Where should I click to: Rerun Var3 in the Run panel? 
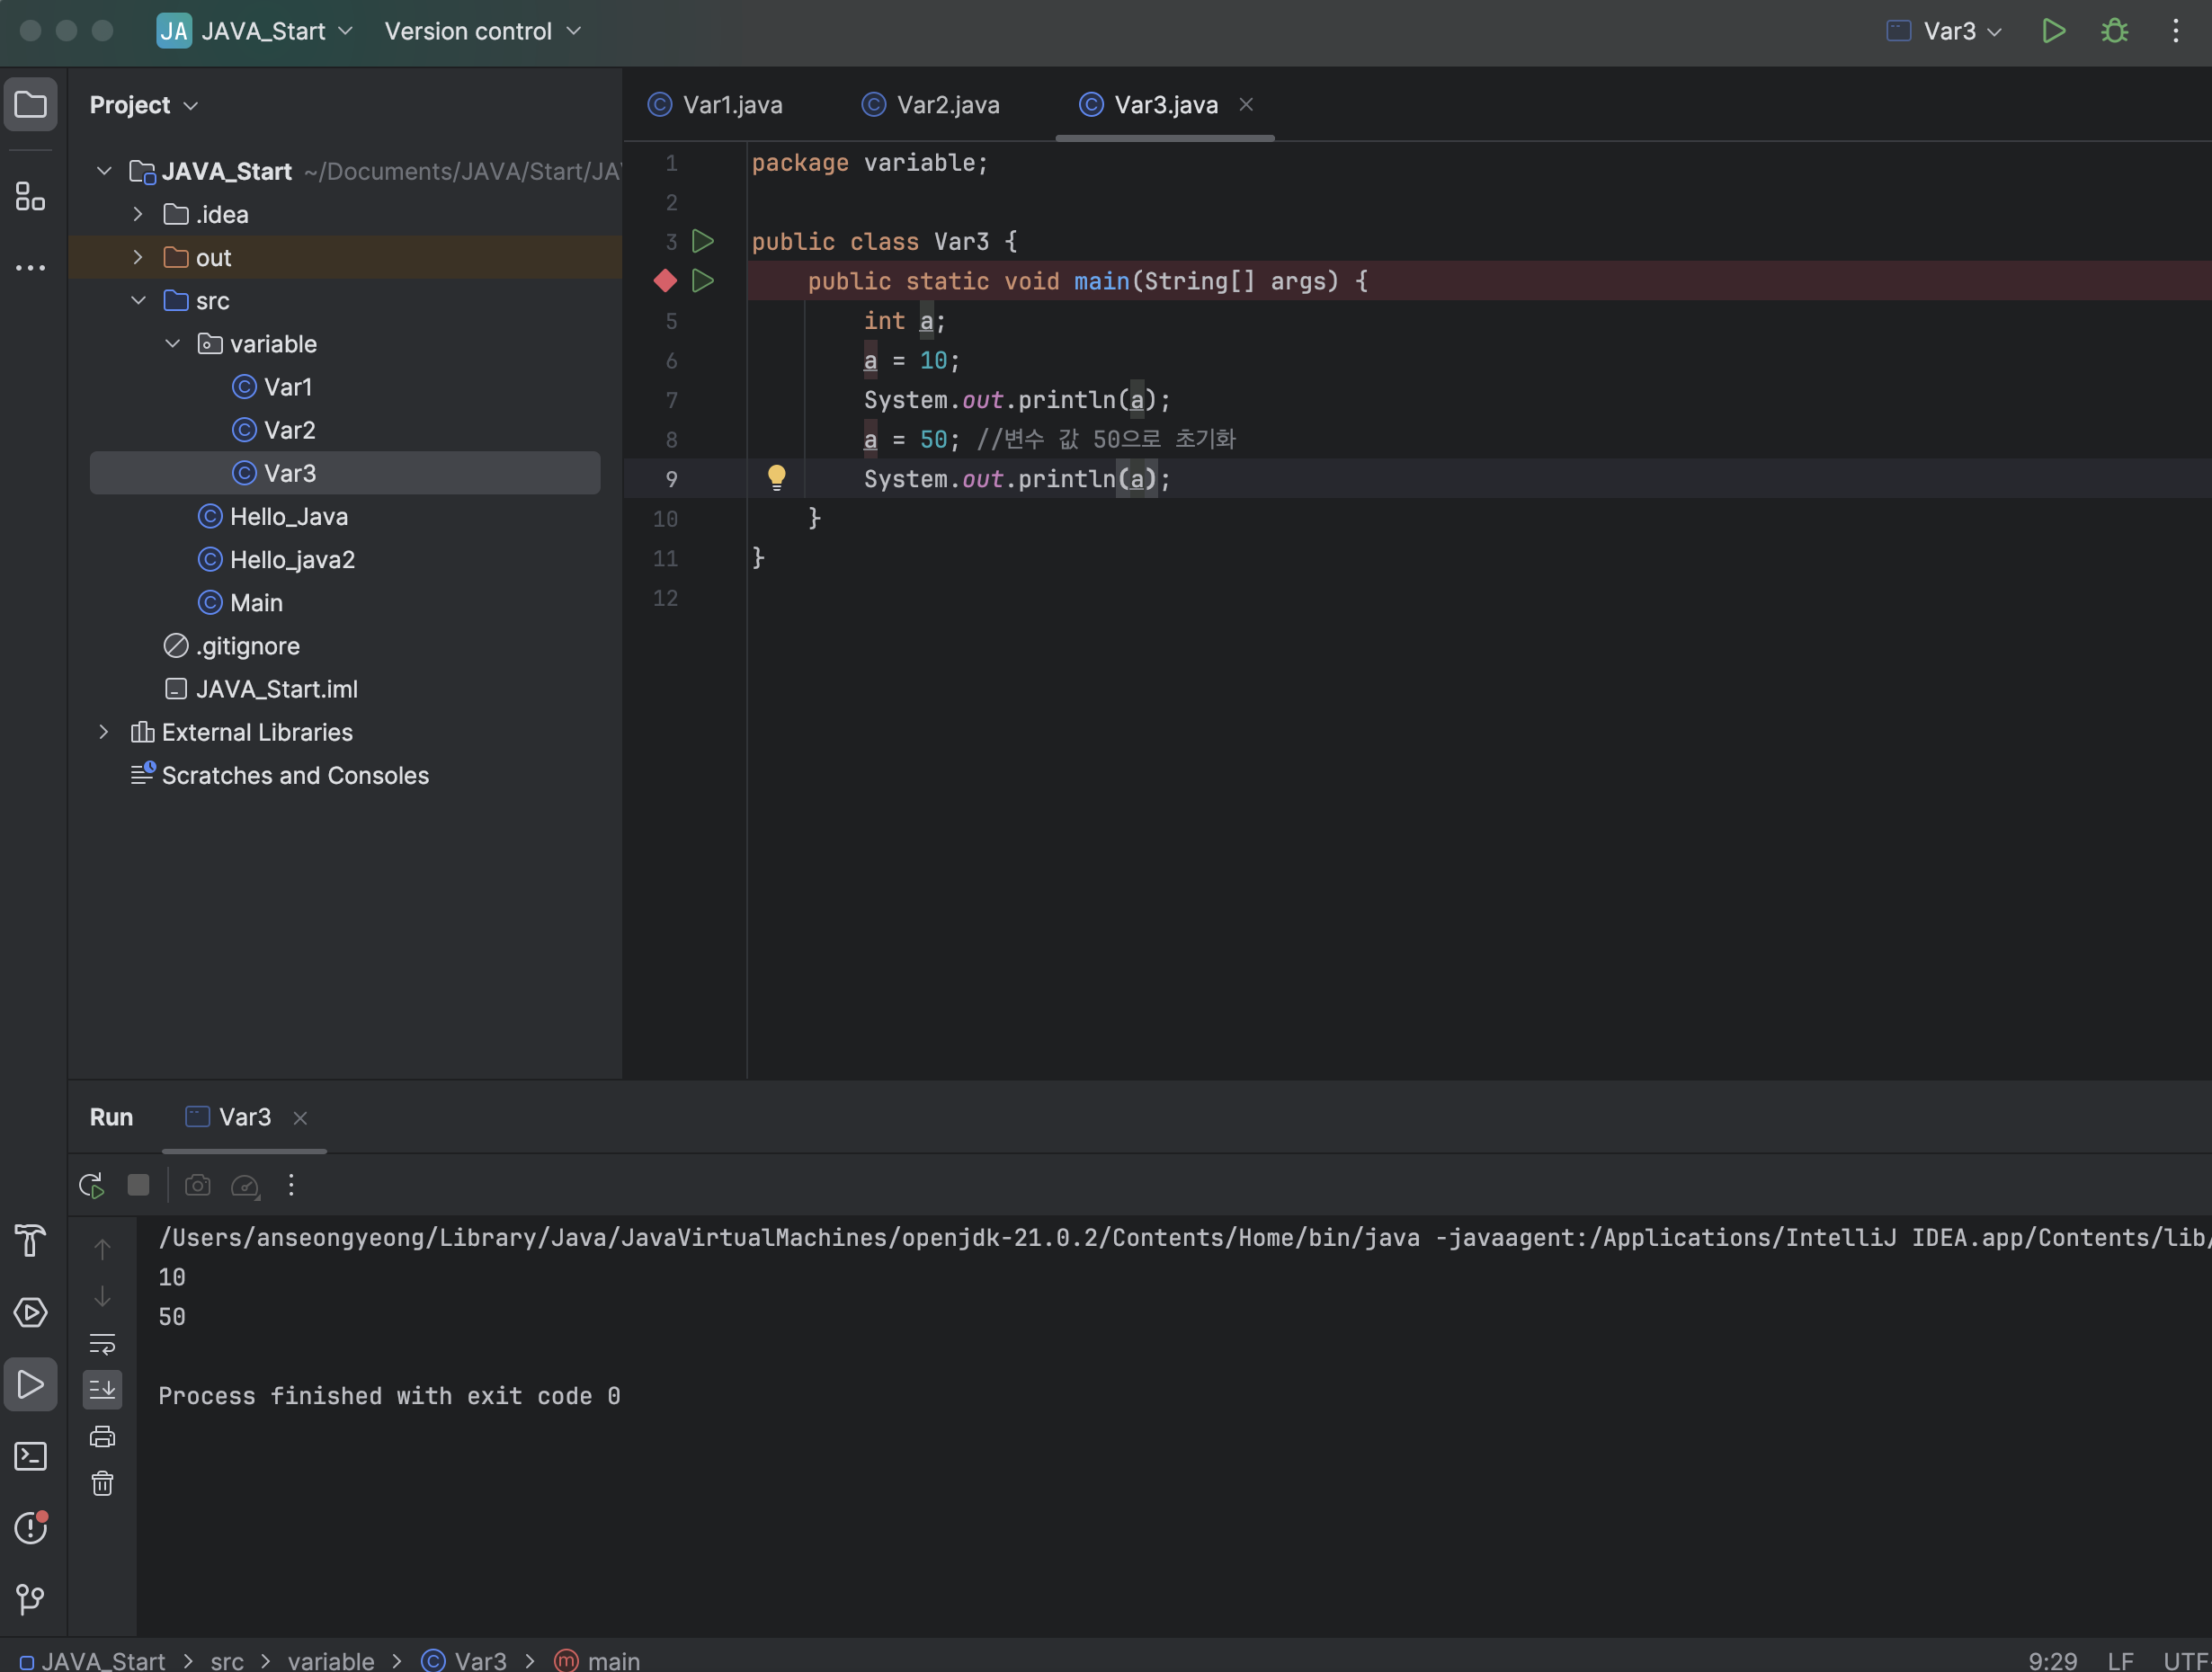[x=91, y=1185]
